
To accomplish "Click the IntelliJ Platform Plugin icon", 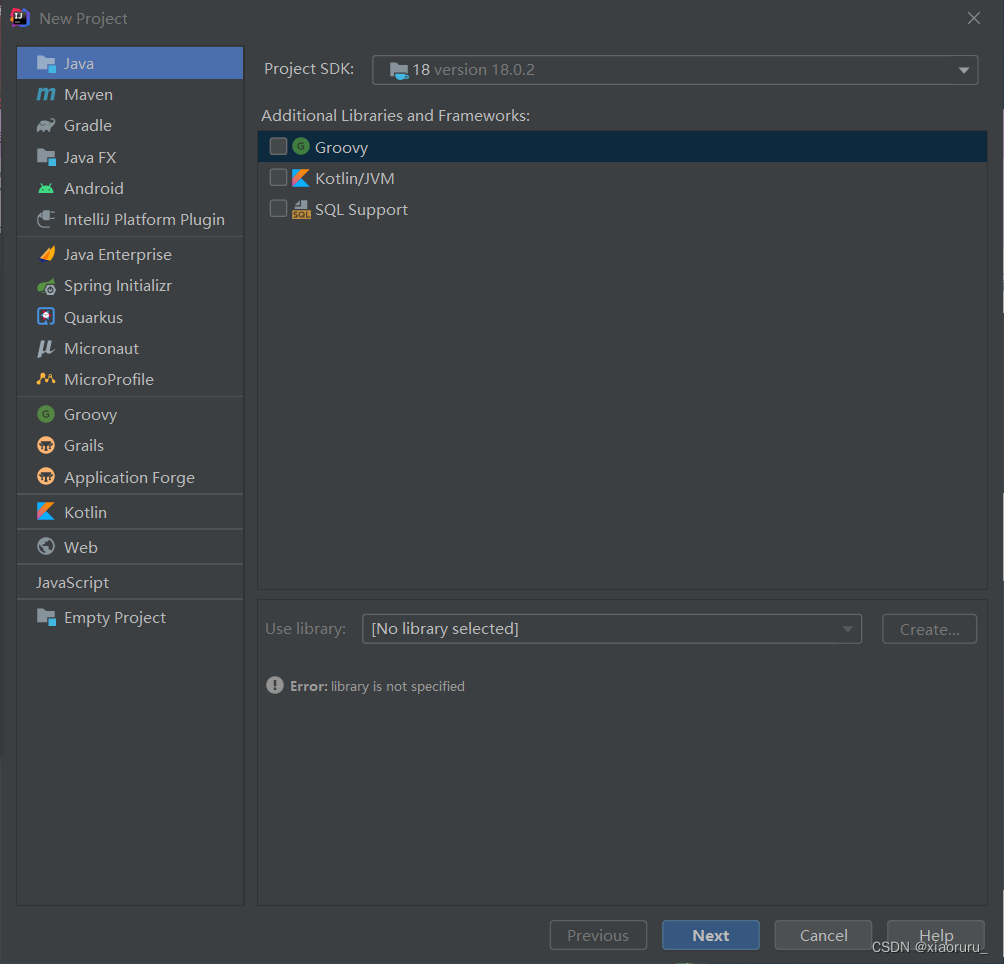I will pyautogui.click(x=46, y=220).
